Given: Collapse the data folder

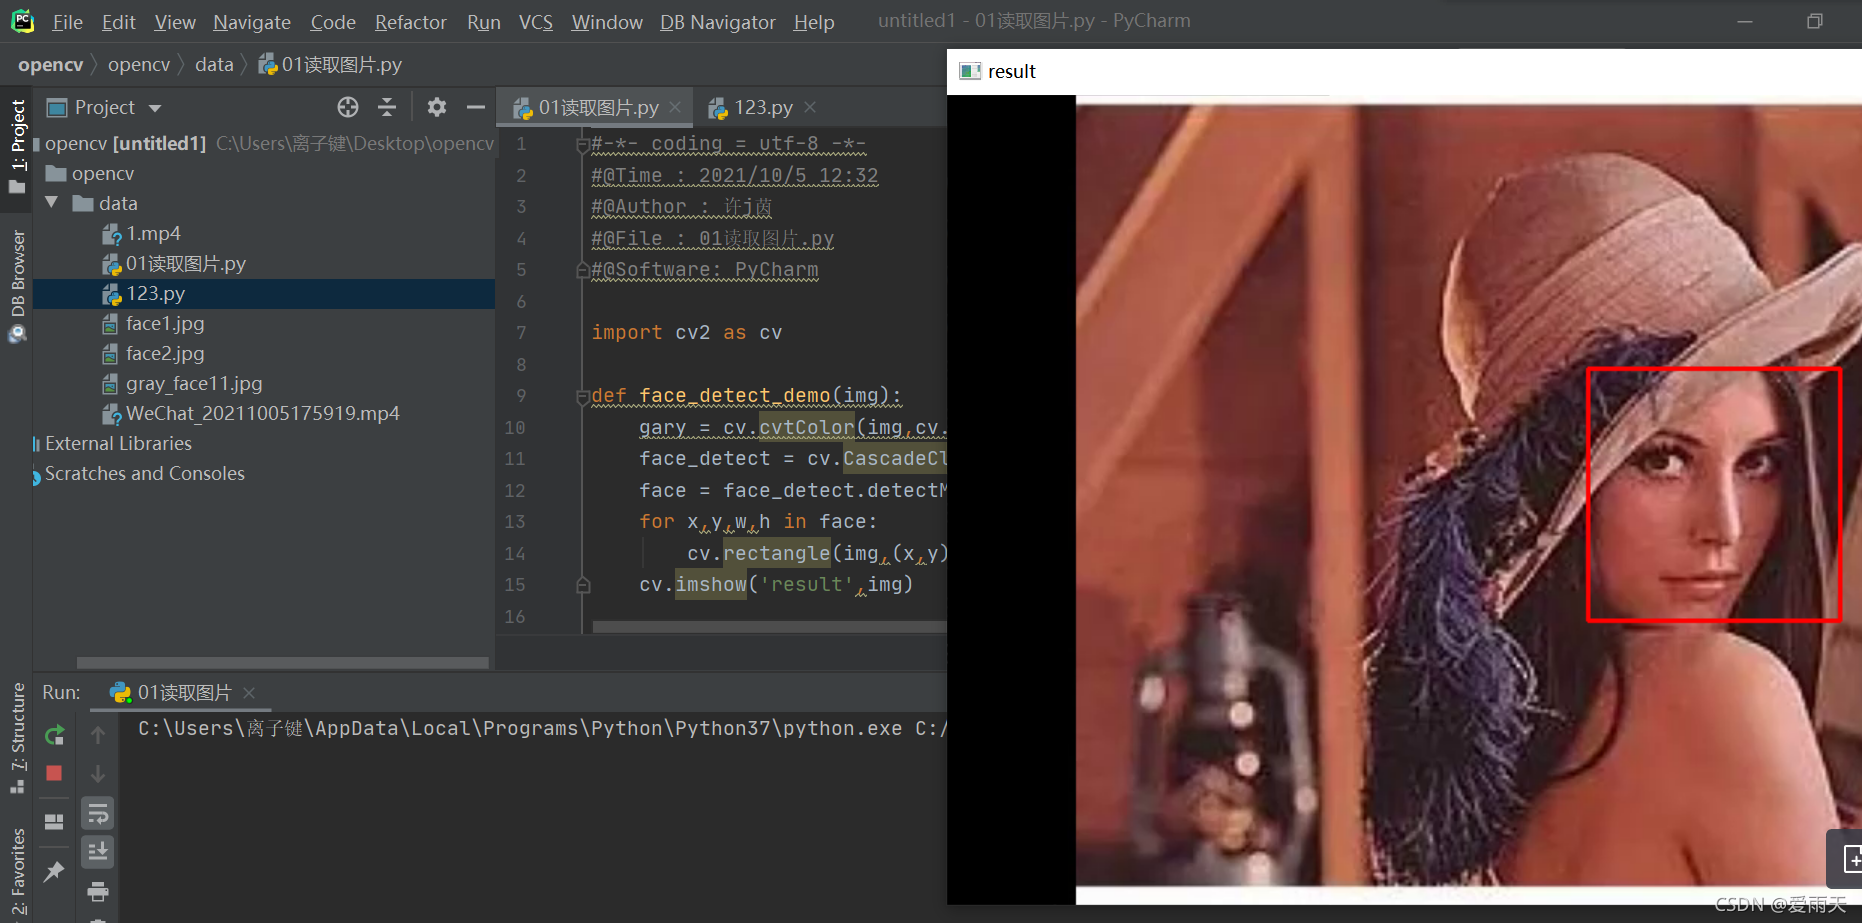Looking at the screenshot, I should [x=52, y=203].
